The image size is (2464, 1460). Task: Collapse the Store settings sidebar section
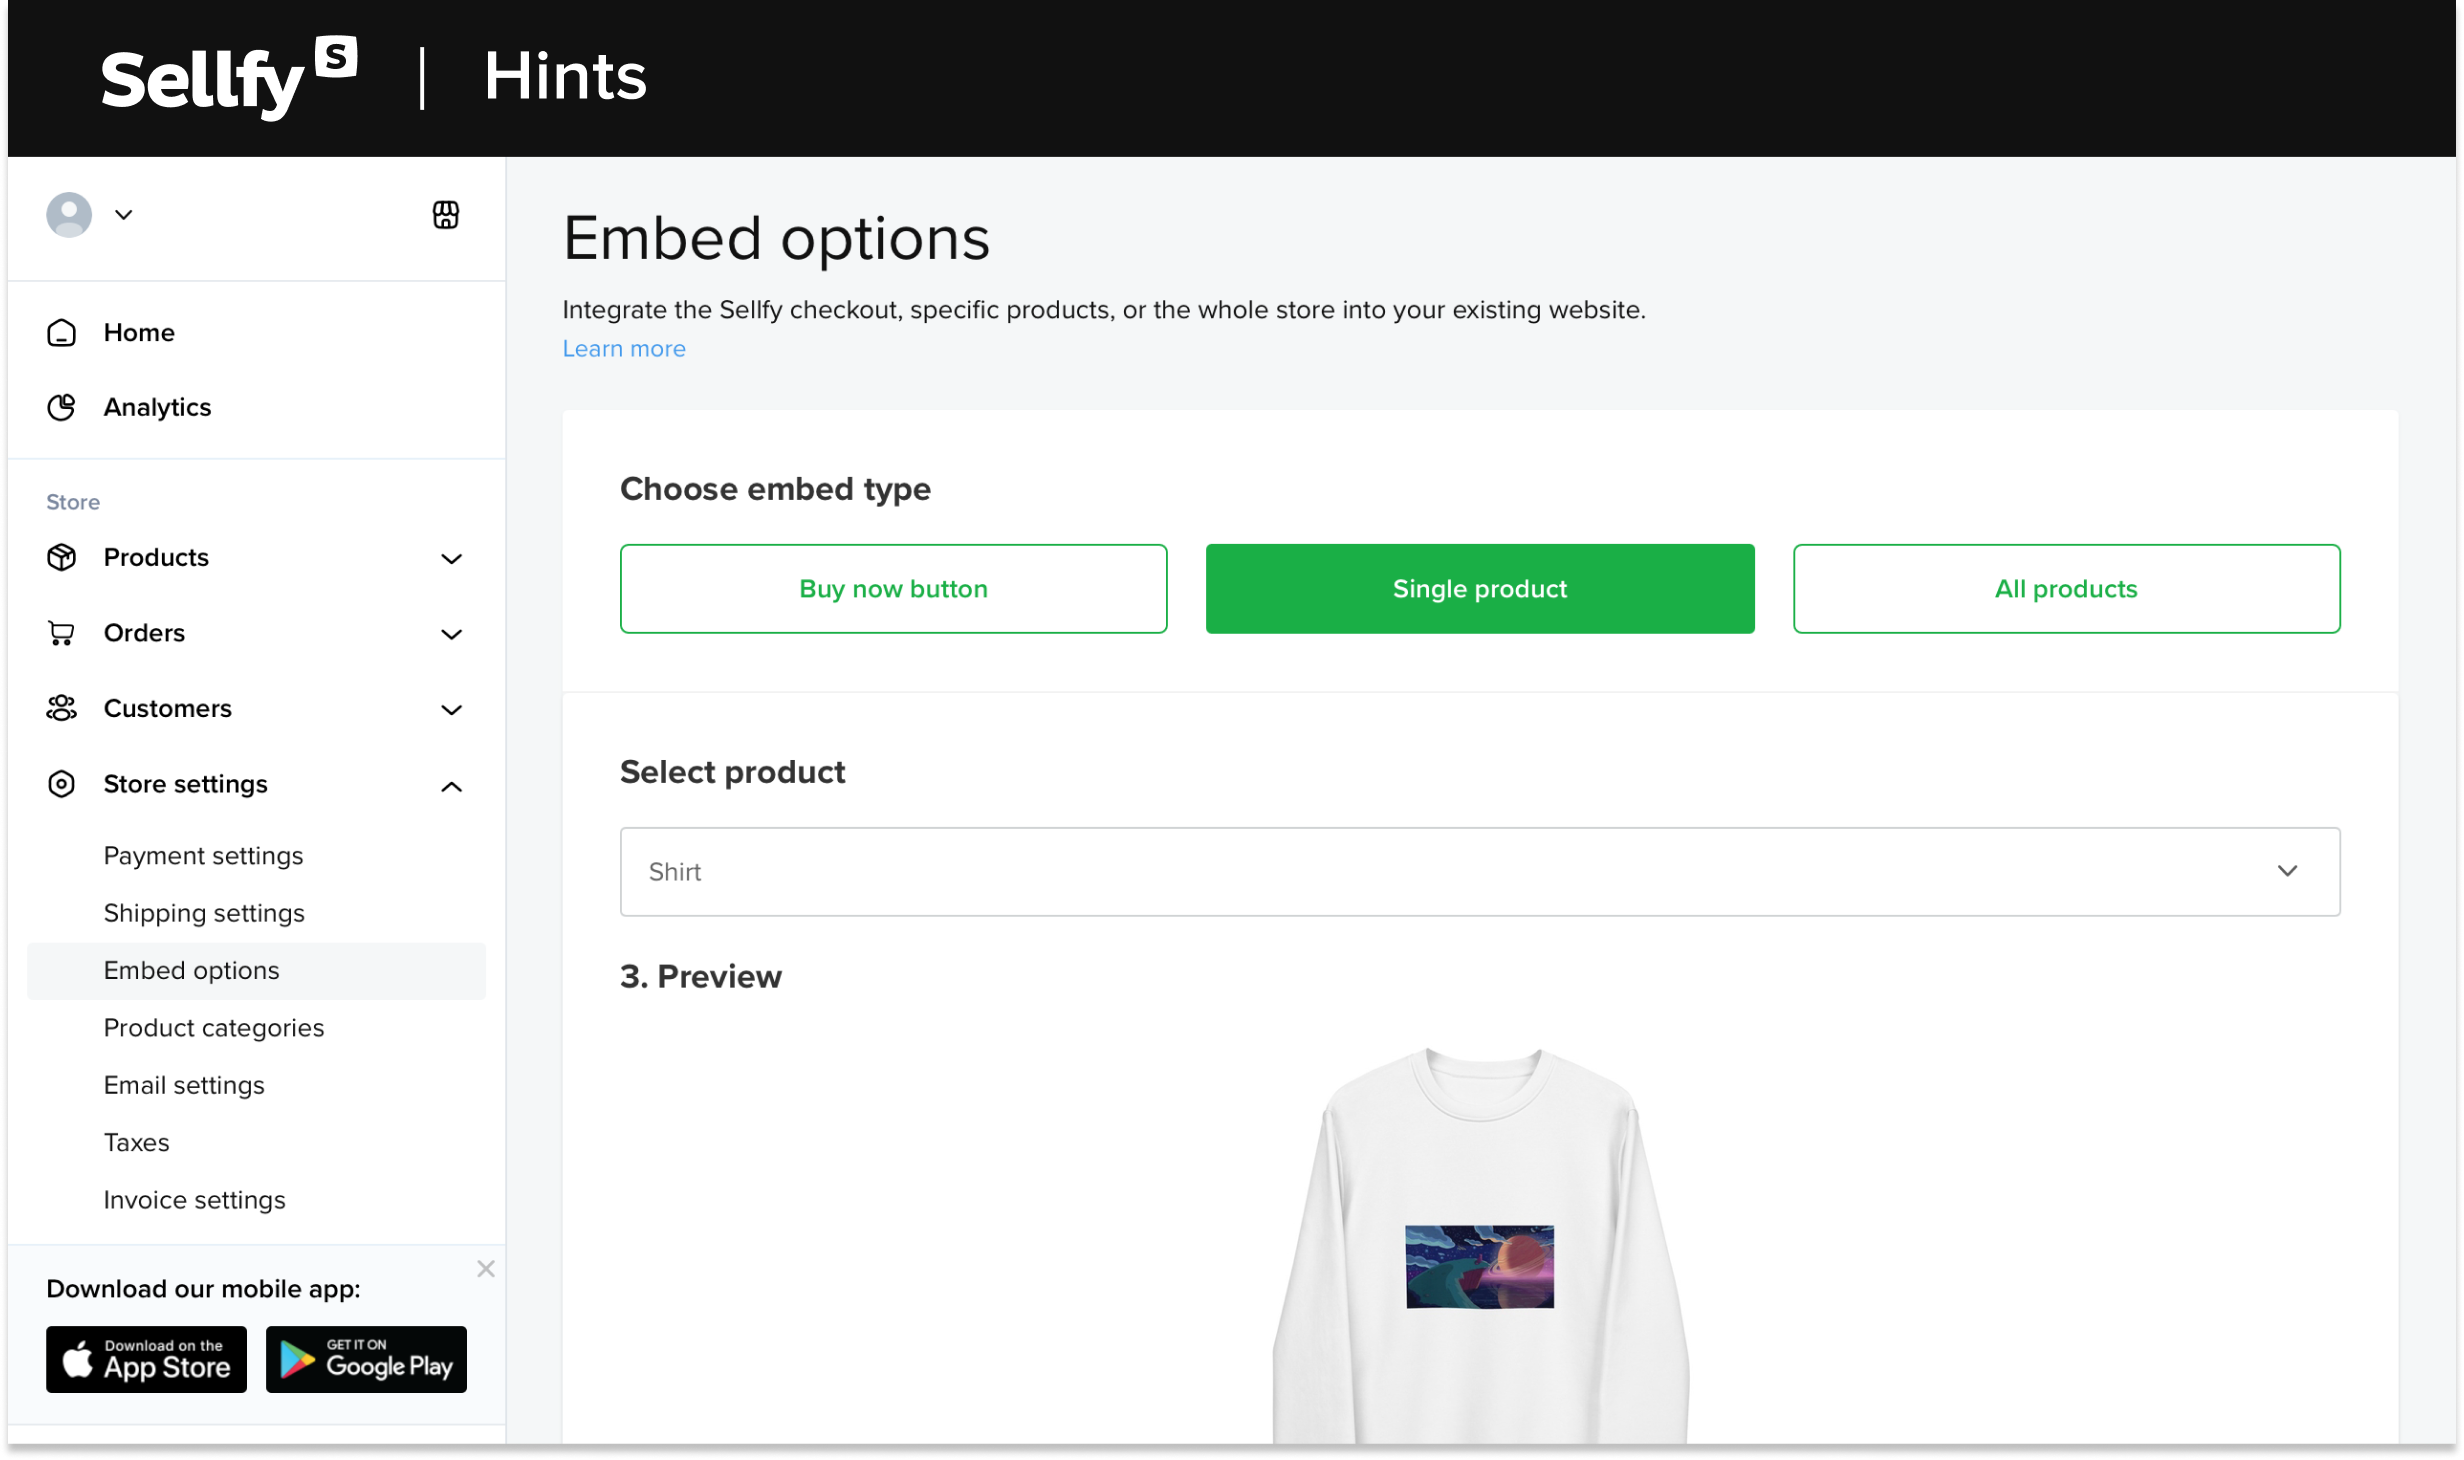452,784
